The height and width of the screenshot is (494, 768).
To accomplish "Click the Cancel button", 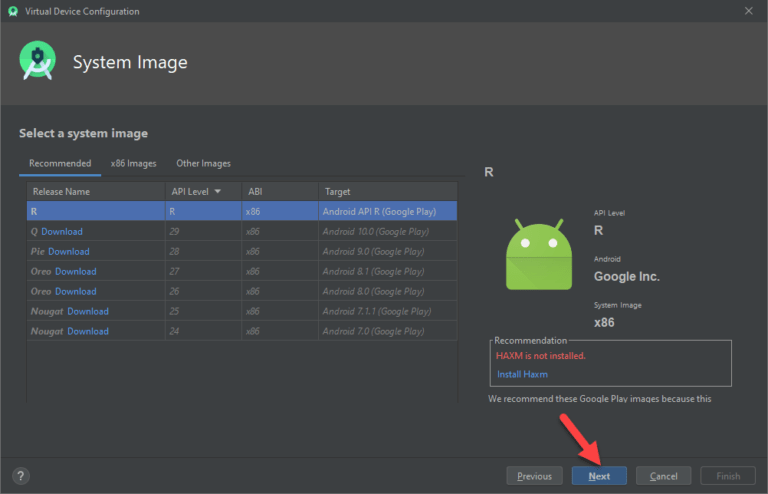I will [x=664, y=476].
